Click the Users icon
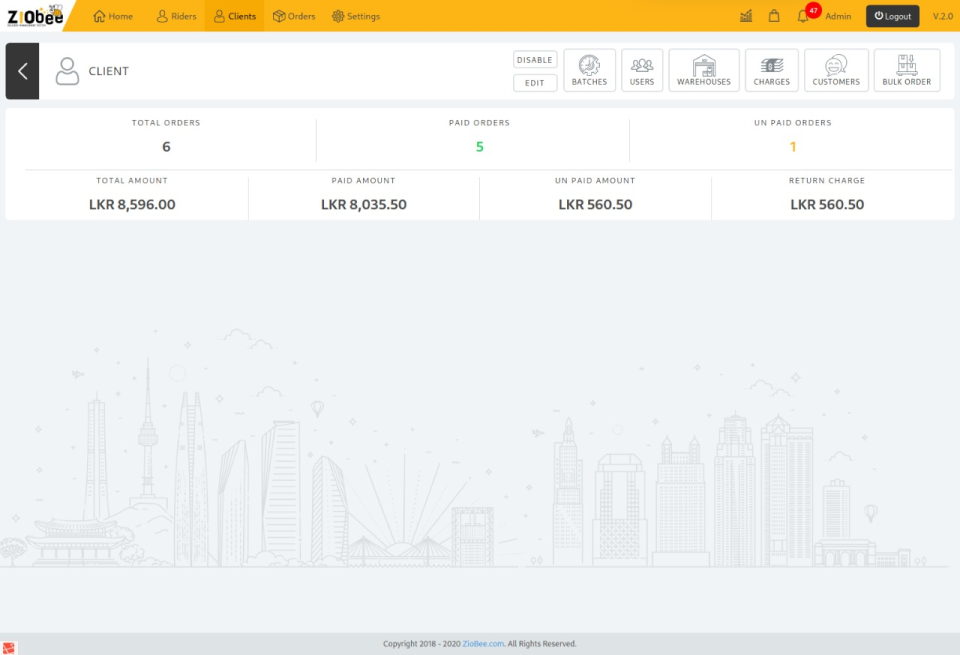The image size is (960, 655). pyautogui.click(x=642, y=68)
